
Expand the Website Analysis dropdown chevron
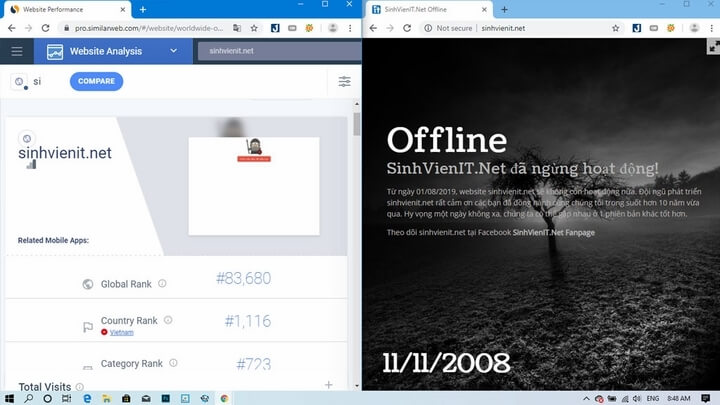pos(173,51)
